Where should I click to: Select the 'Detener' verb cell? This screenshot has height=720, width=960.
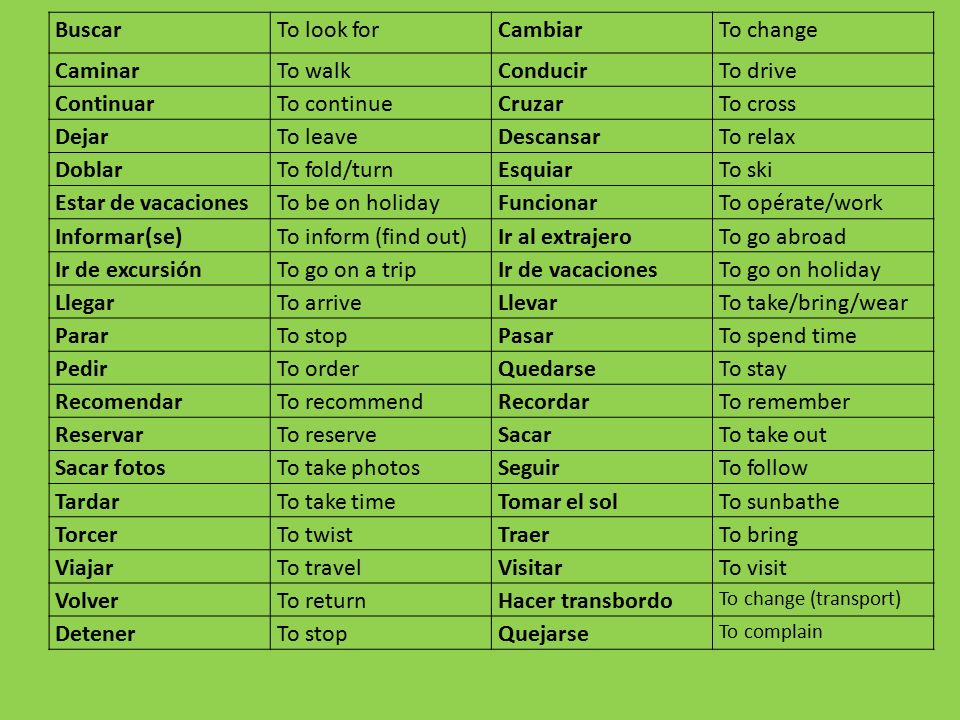[x=159, y=632]
